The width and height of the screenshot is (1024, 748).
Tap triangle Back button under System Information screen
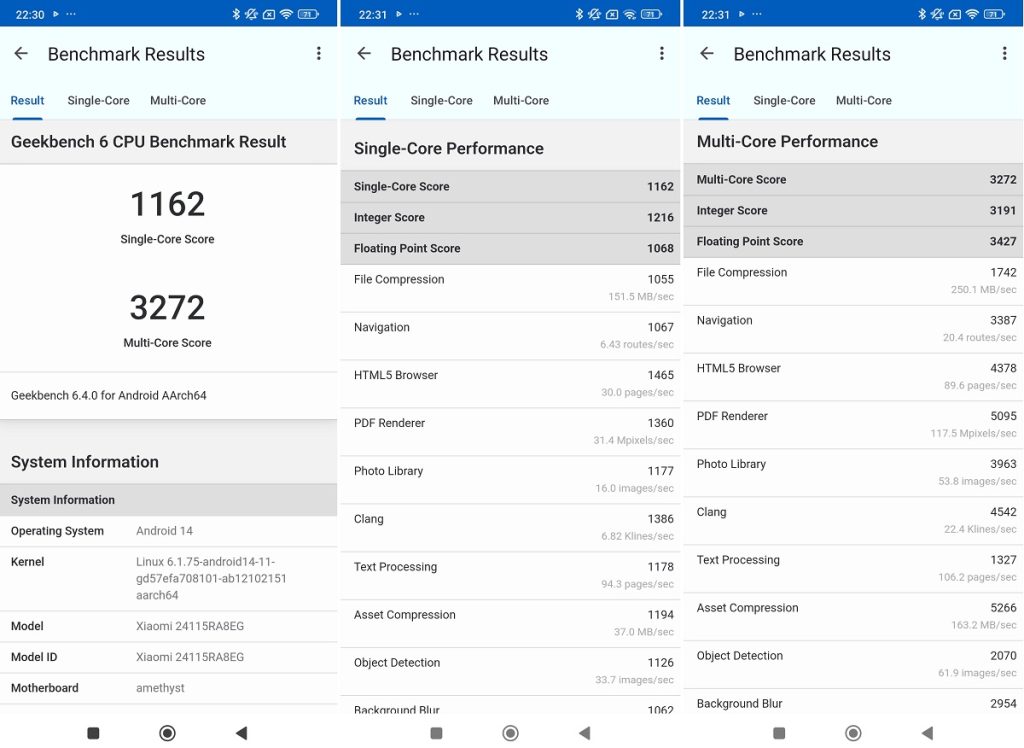[242, 733]
